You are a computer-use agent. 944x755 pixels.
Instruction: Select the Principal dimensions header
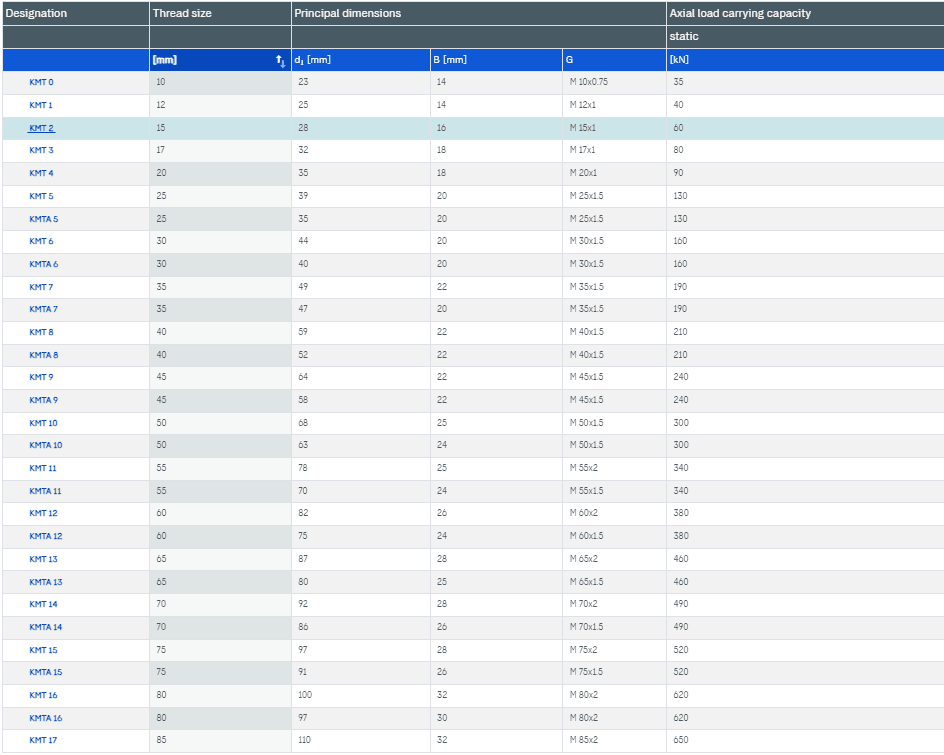coord(348,13)
